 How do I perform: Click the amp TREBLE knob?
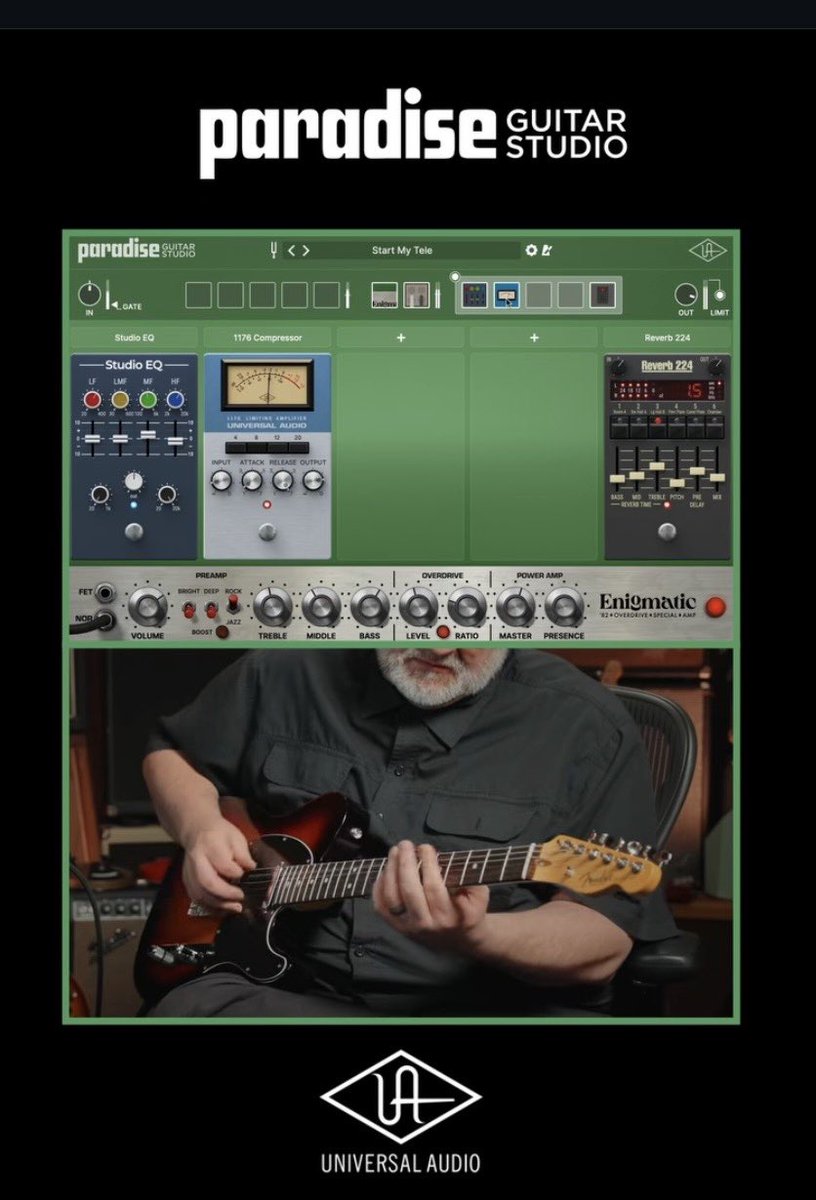pos(273,606)
